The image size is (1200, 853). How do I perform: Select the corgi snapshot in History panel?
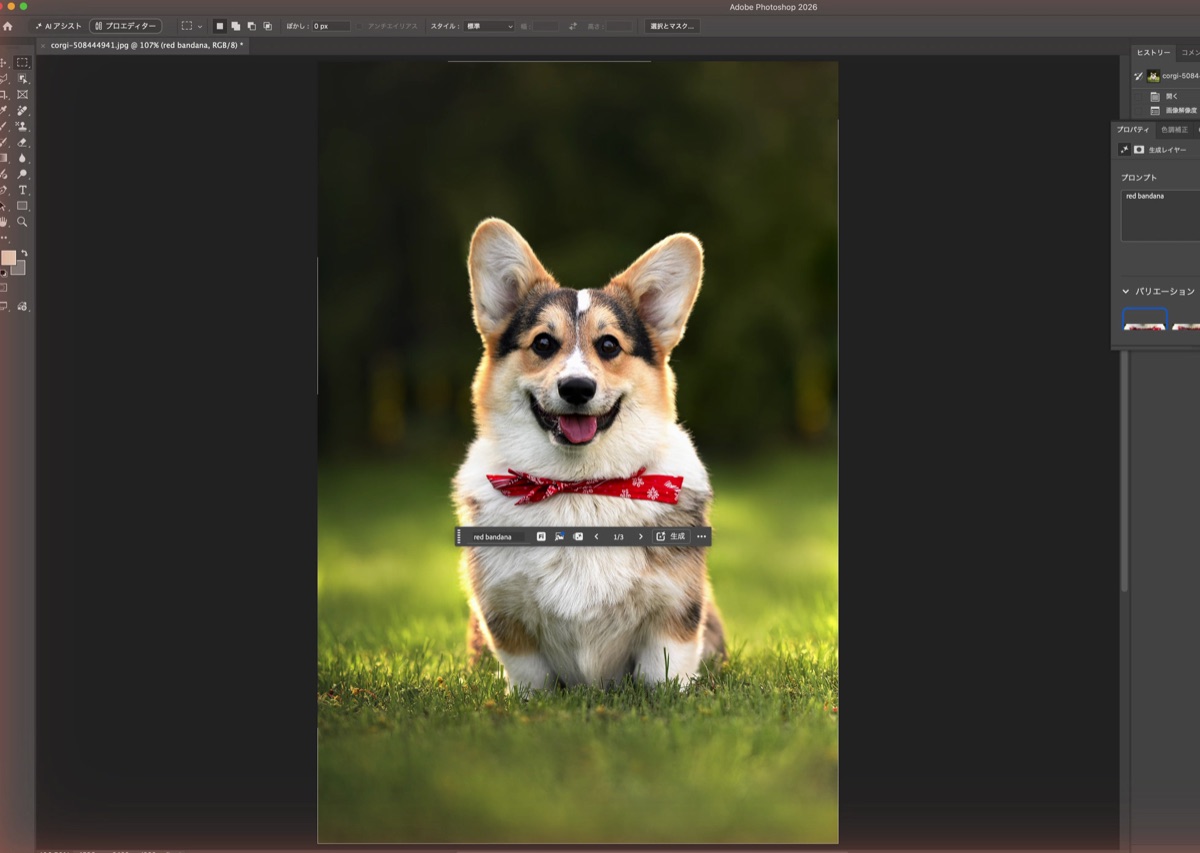[x=1173, y=76]
